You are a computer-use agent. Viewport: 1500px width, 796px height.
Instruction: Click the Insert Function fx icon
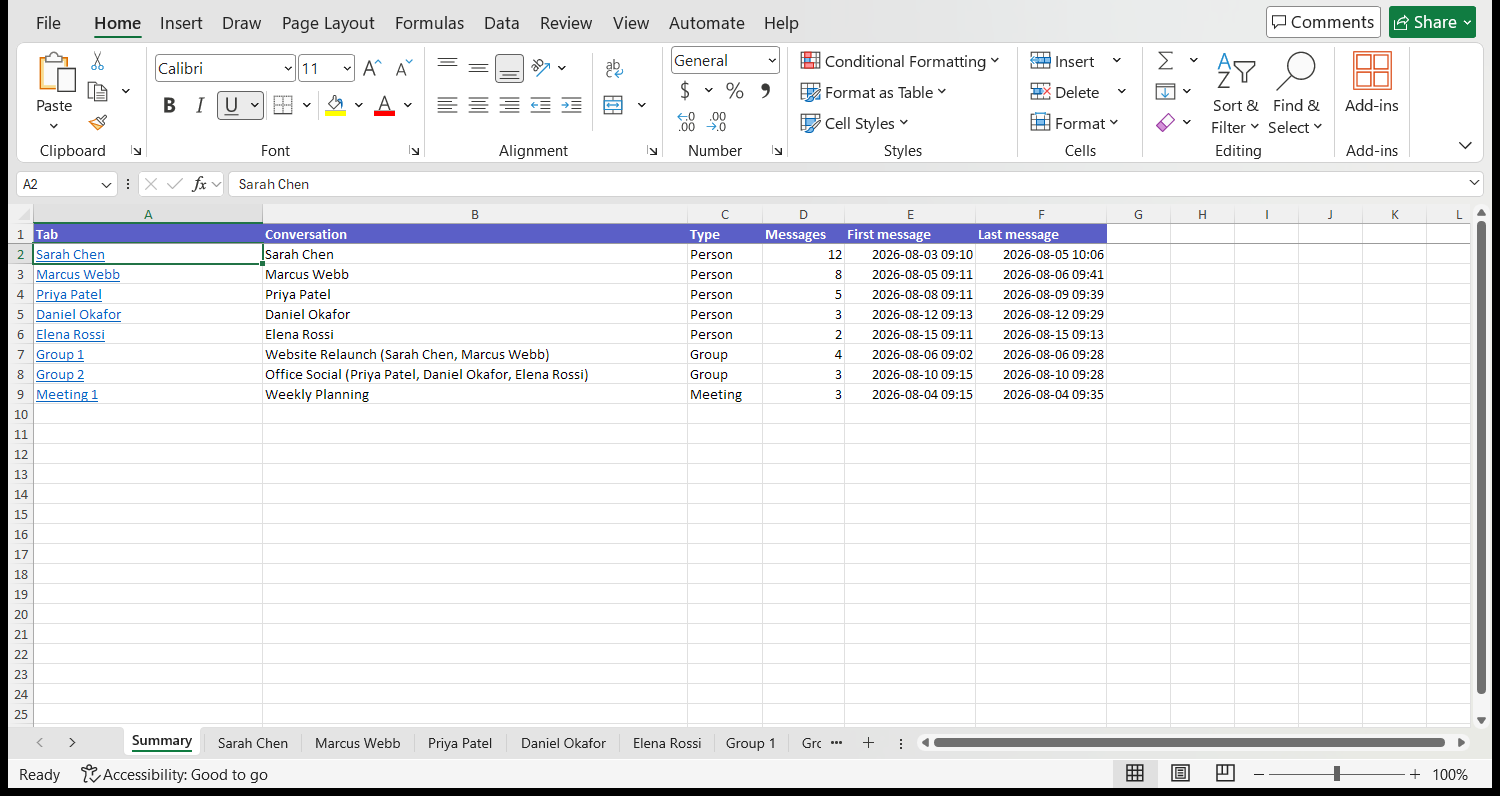(x=200, y=184)
